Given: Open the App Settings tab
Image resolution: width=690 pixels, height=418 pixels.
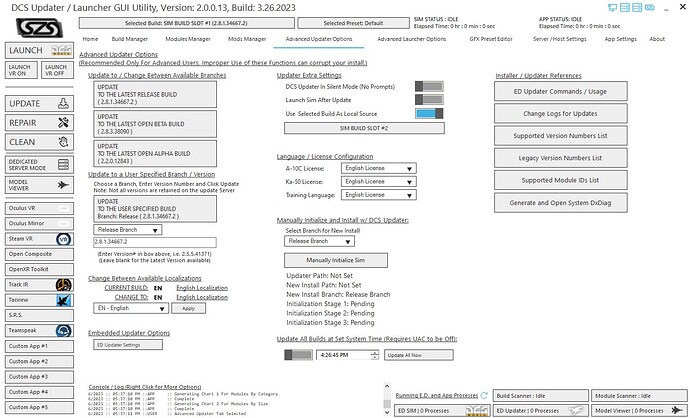Looking at the screenshot, I should [x=620, y=39].
